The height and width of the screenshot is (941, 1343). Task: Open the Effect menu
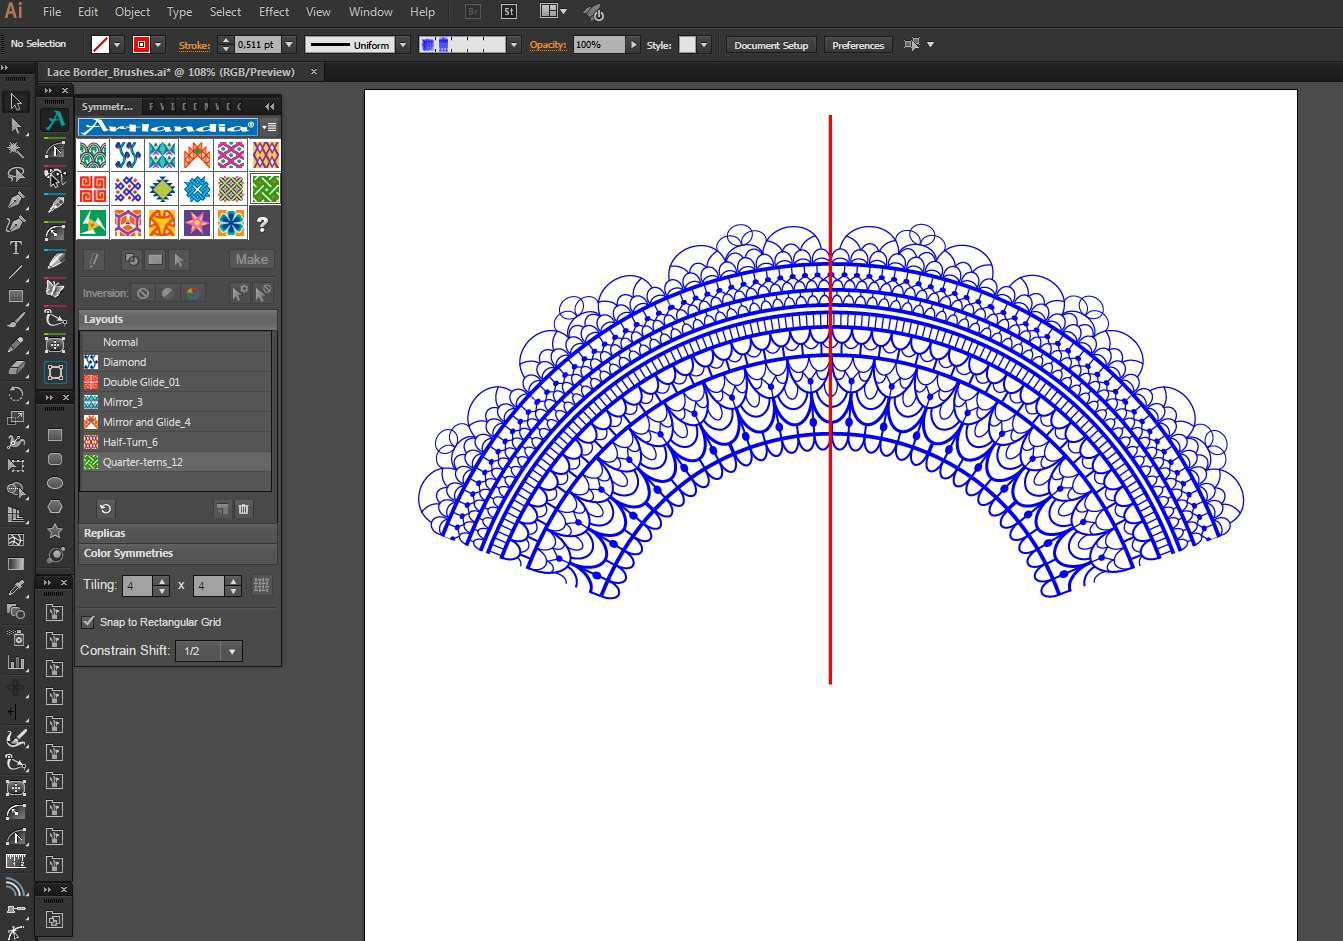273,12
